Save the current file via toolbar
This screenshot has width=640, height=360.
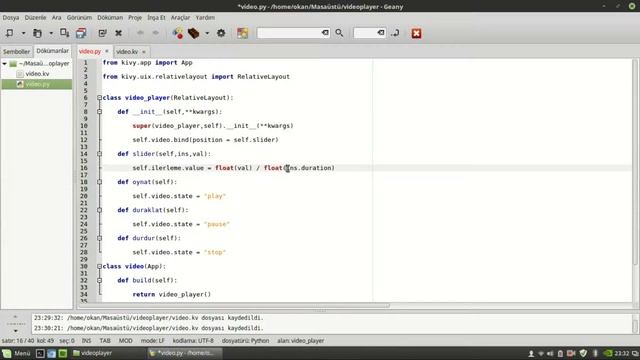64,33
